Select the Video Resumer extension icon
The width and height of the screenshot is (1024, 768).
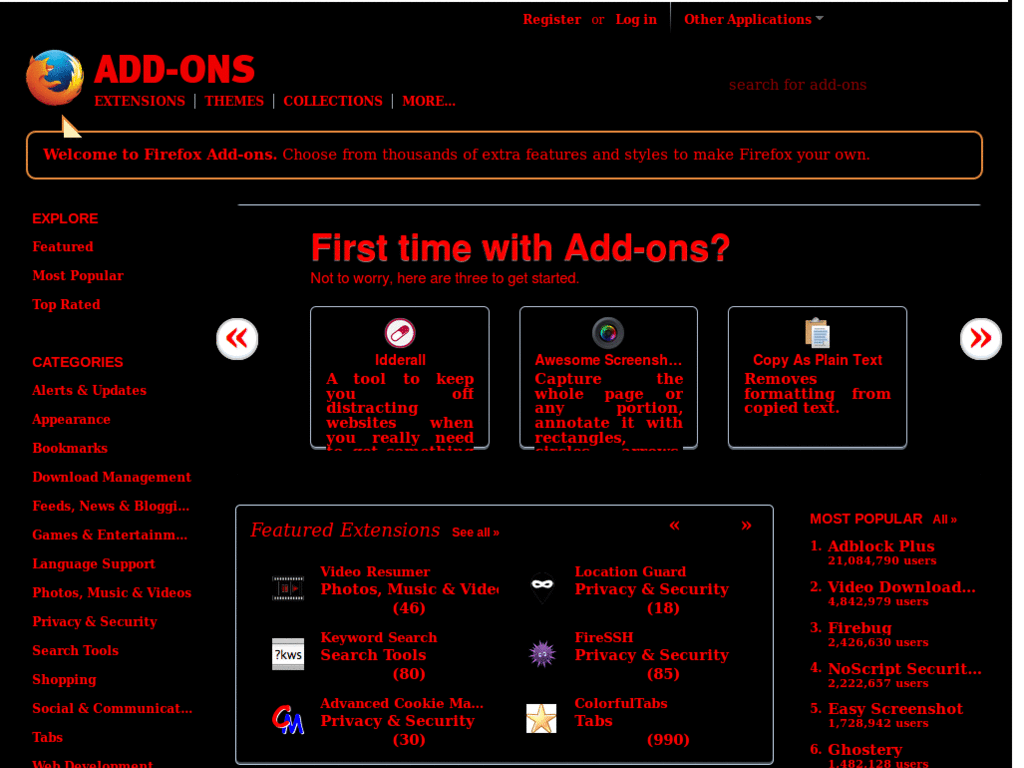(288, 588)
